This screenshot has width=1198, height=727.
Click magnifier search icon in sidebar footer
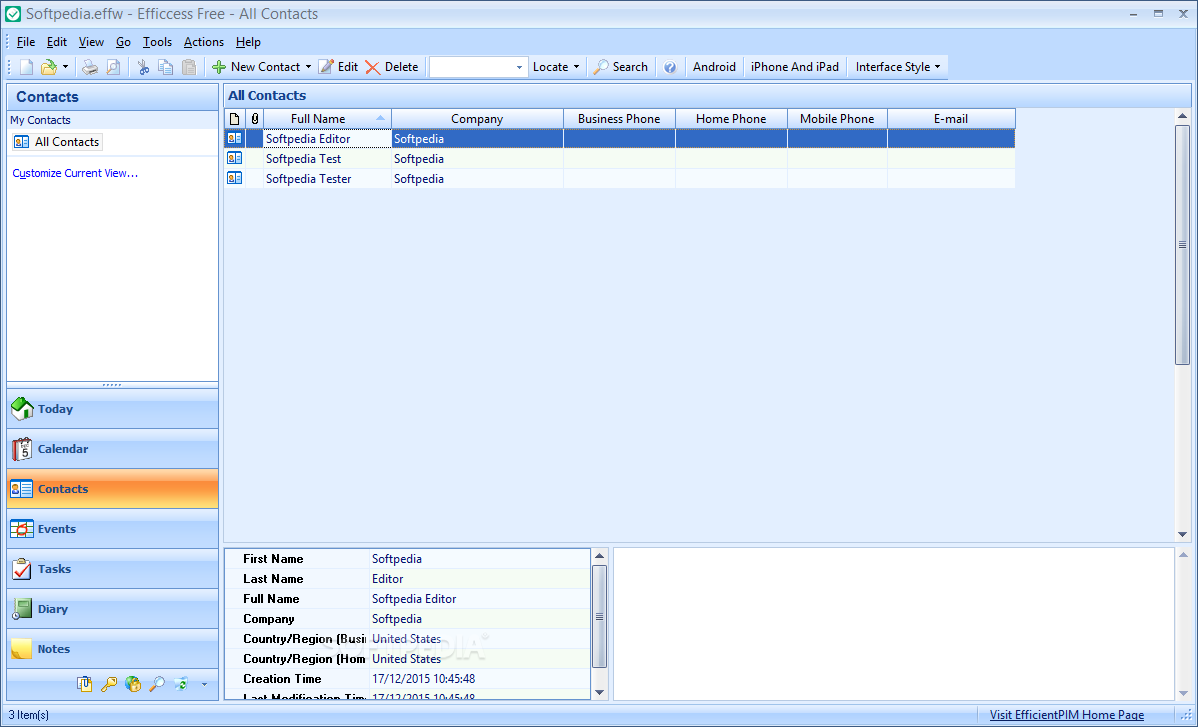click(157, 684)
